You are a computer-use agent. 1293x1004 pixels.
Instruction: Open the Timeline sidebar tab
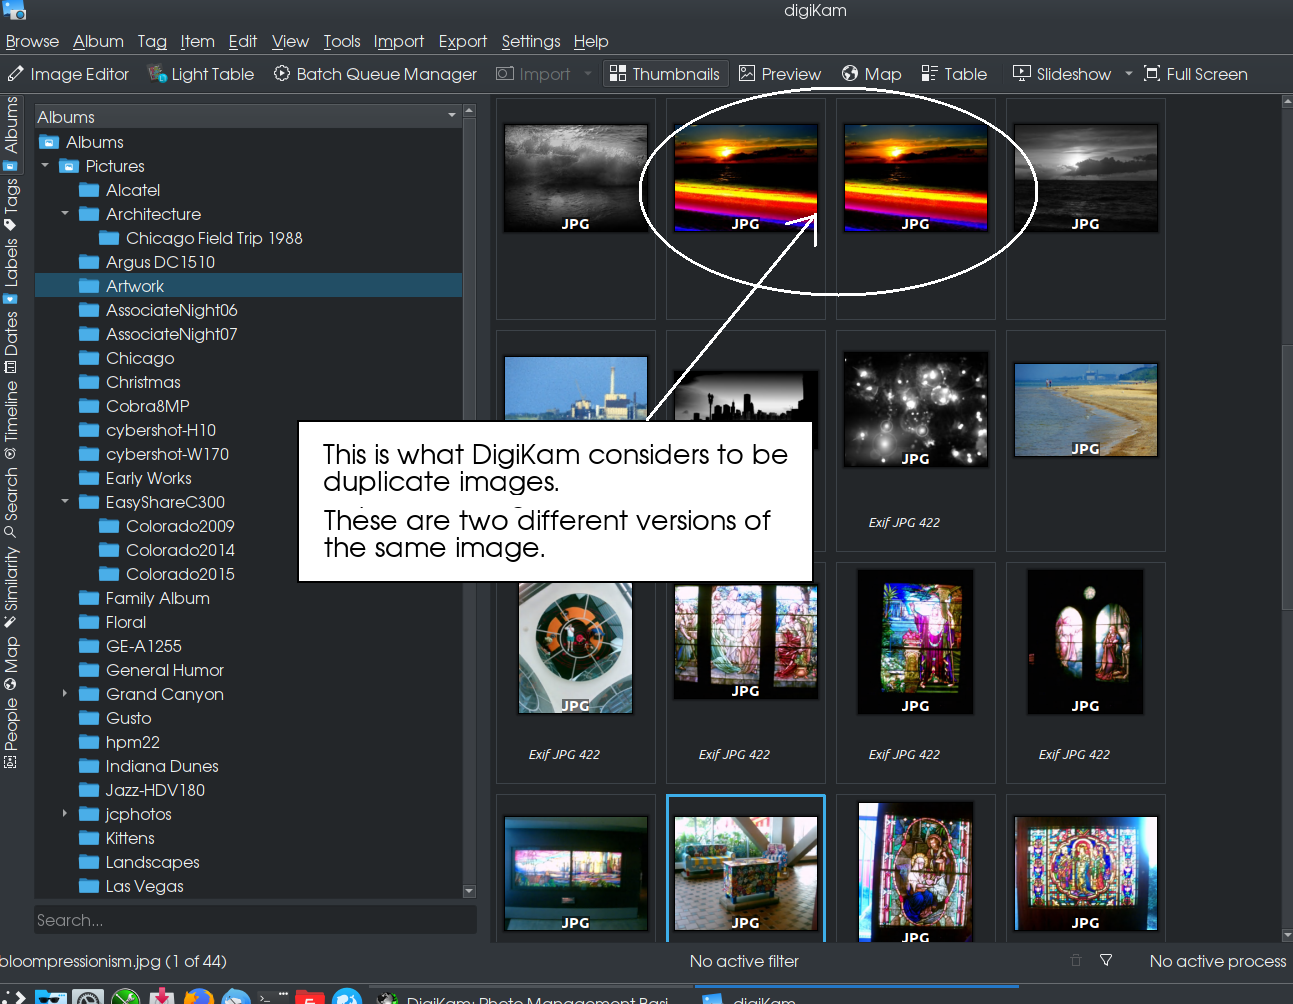tap(11, 420)
